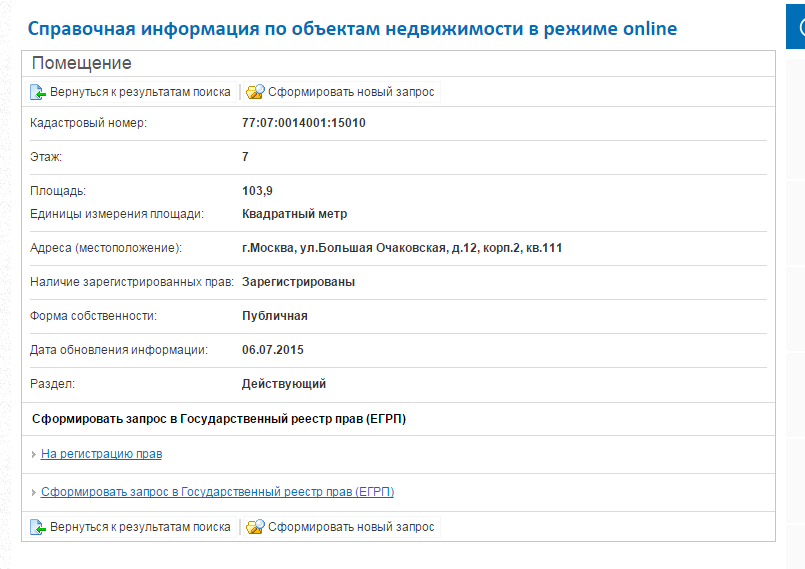805x569 pixels.
Task: Click the magnifier icon in bottom toolbar
Action: coord(255,527)
